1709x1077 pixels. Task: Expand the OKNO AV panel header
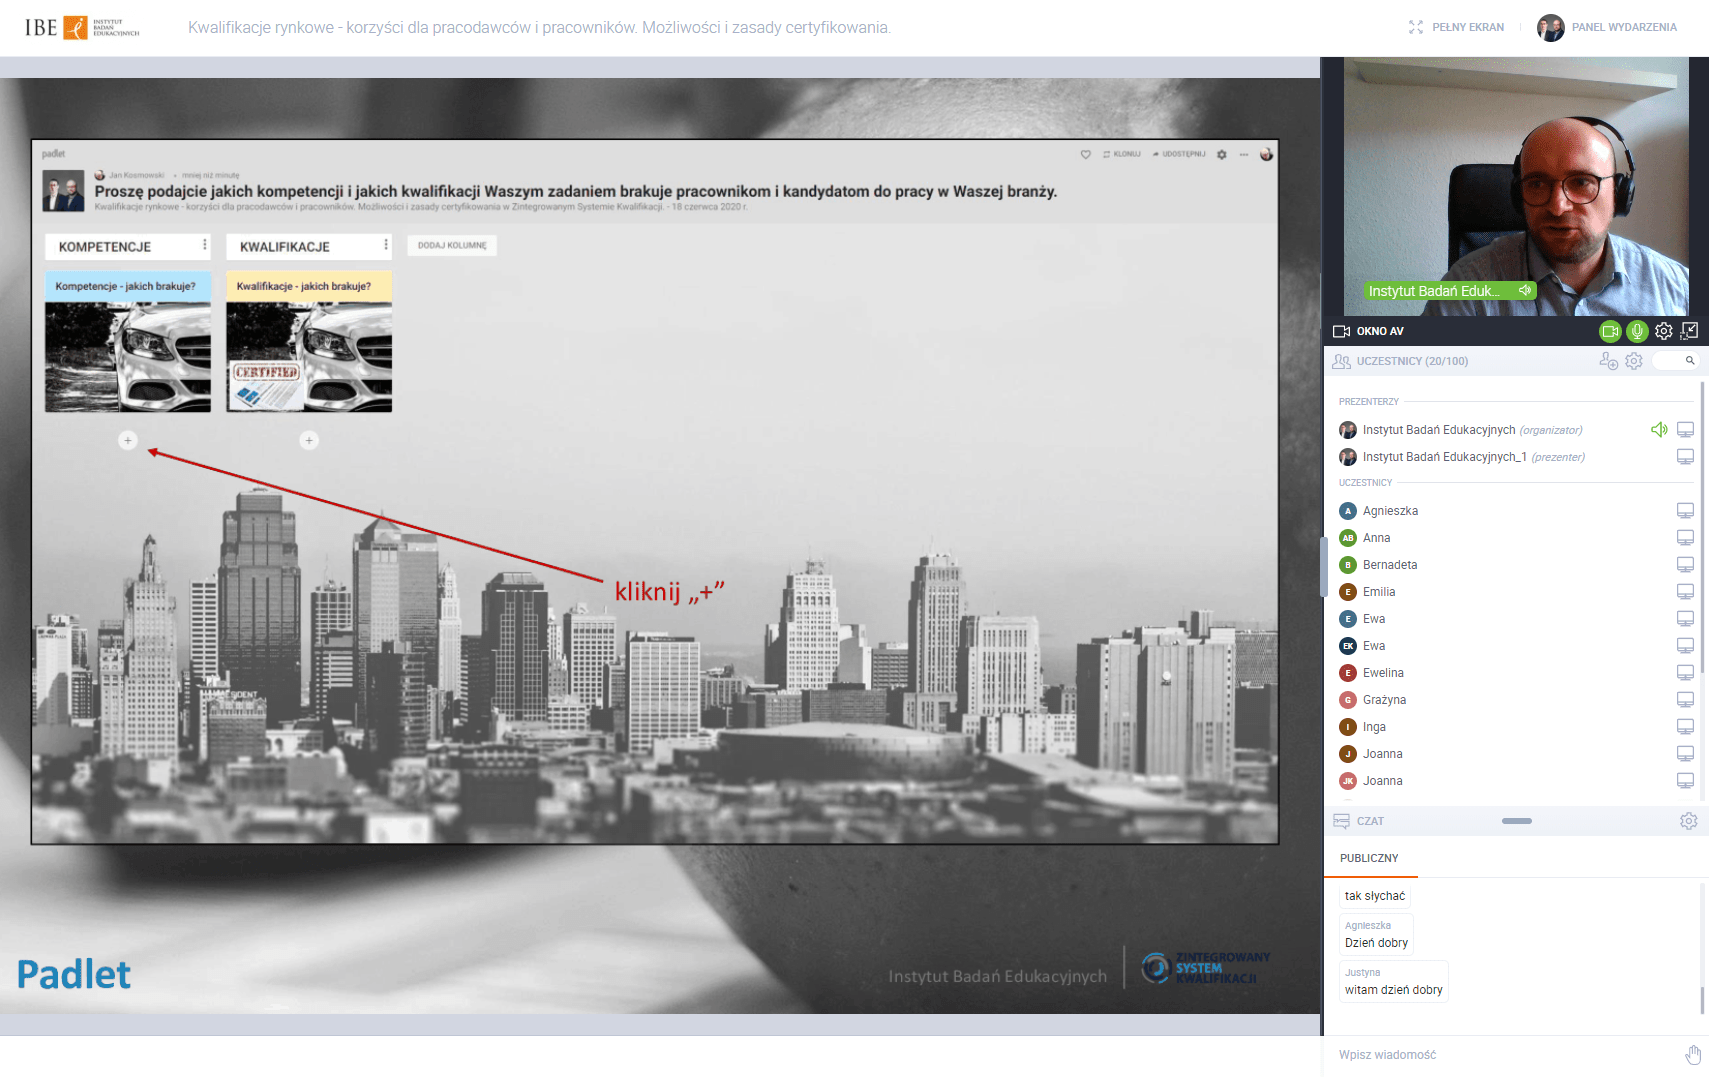pos(1379,331)
